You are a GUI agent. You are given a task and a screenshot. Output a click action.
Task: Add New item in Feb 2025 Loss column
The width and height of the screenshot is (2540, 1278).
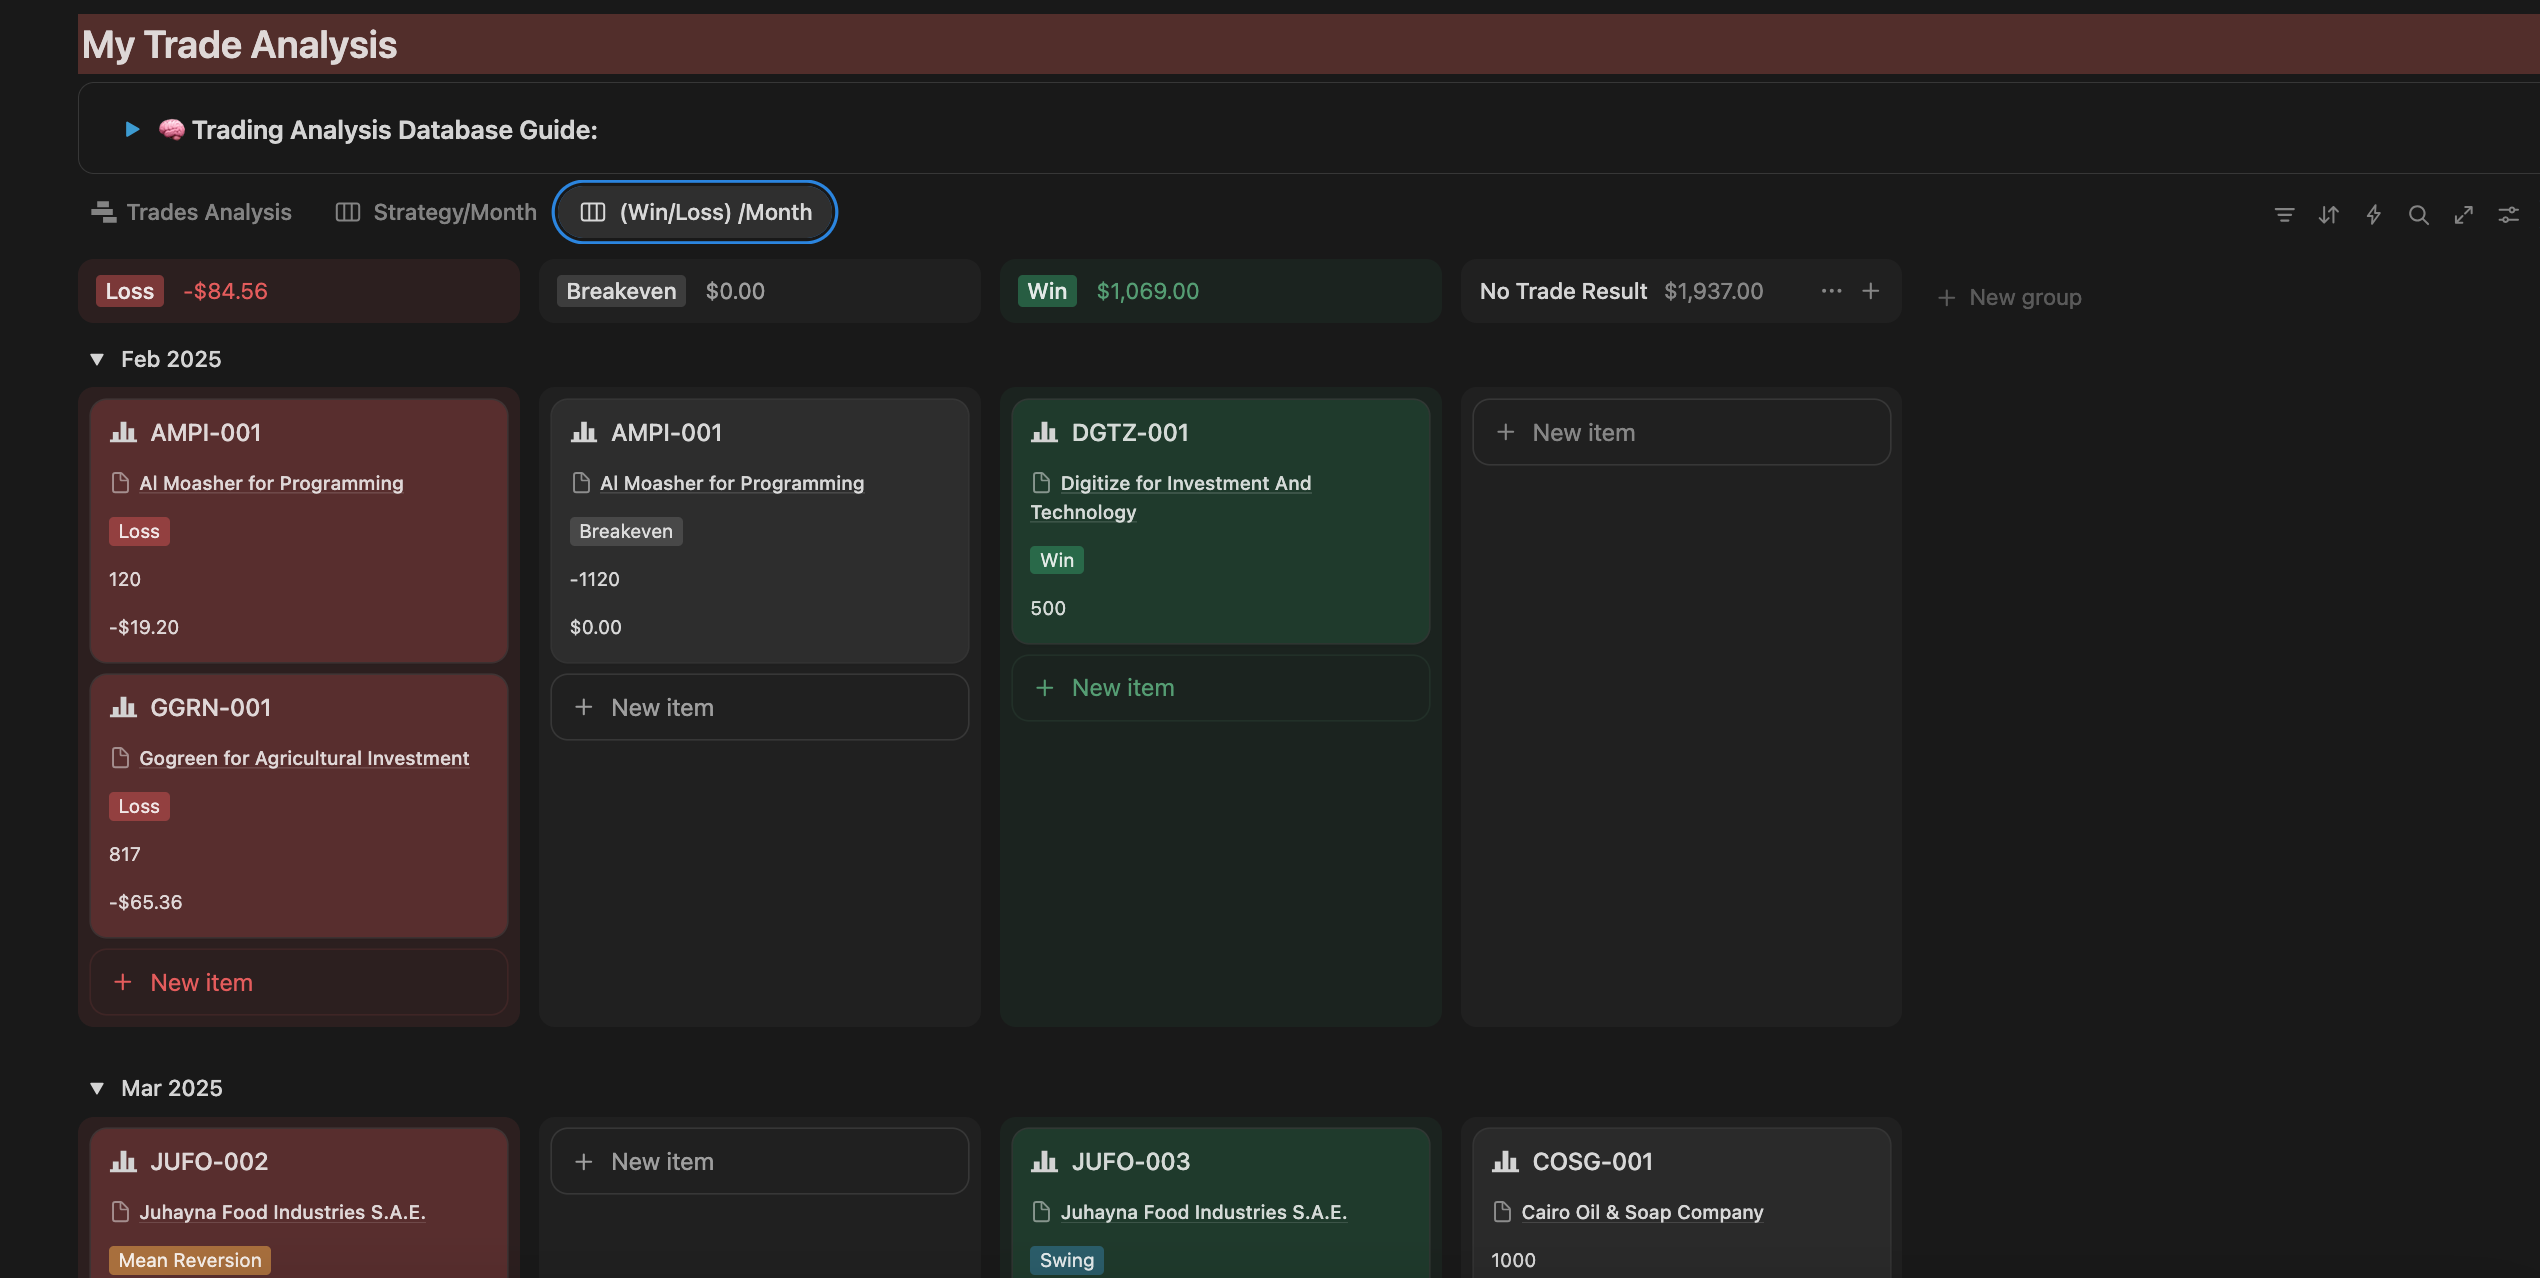pos(299,982)
